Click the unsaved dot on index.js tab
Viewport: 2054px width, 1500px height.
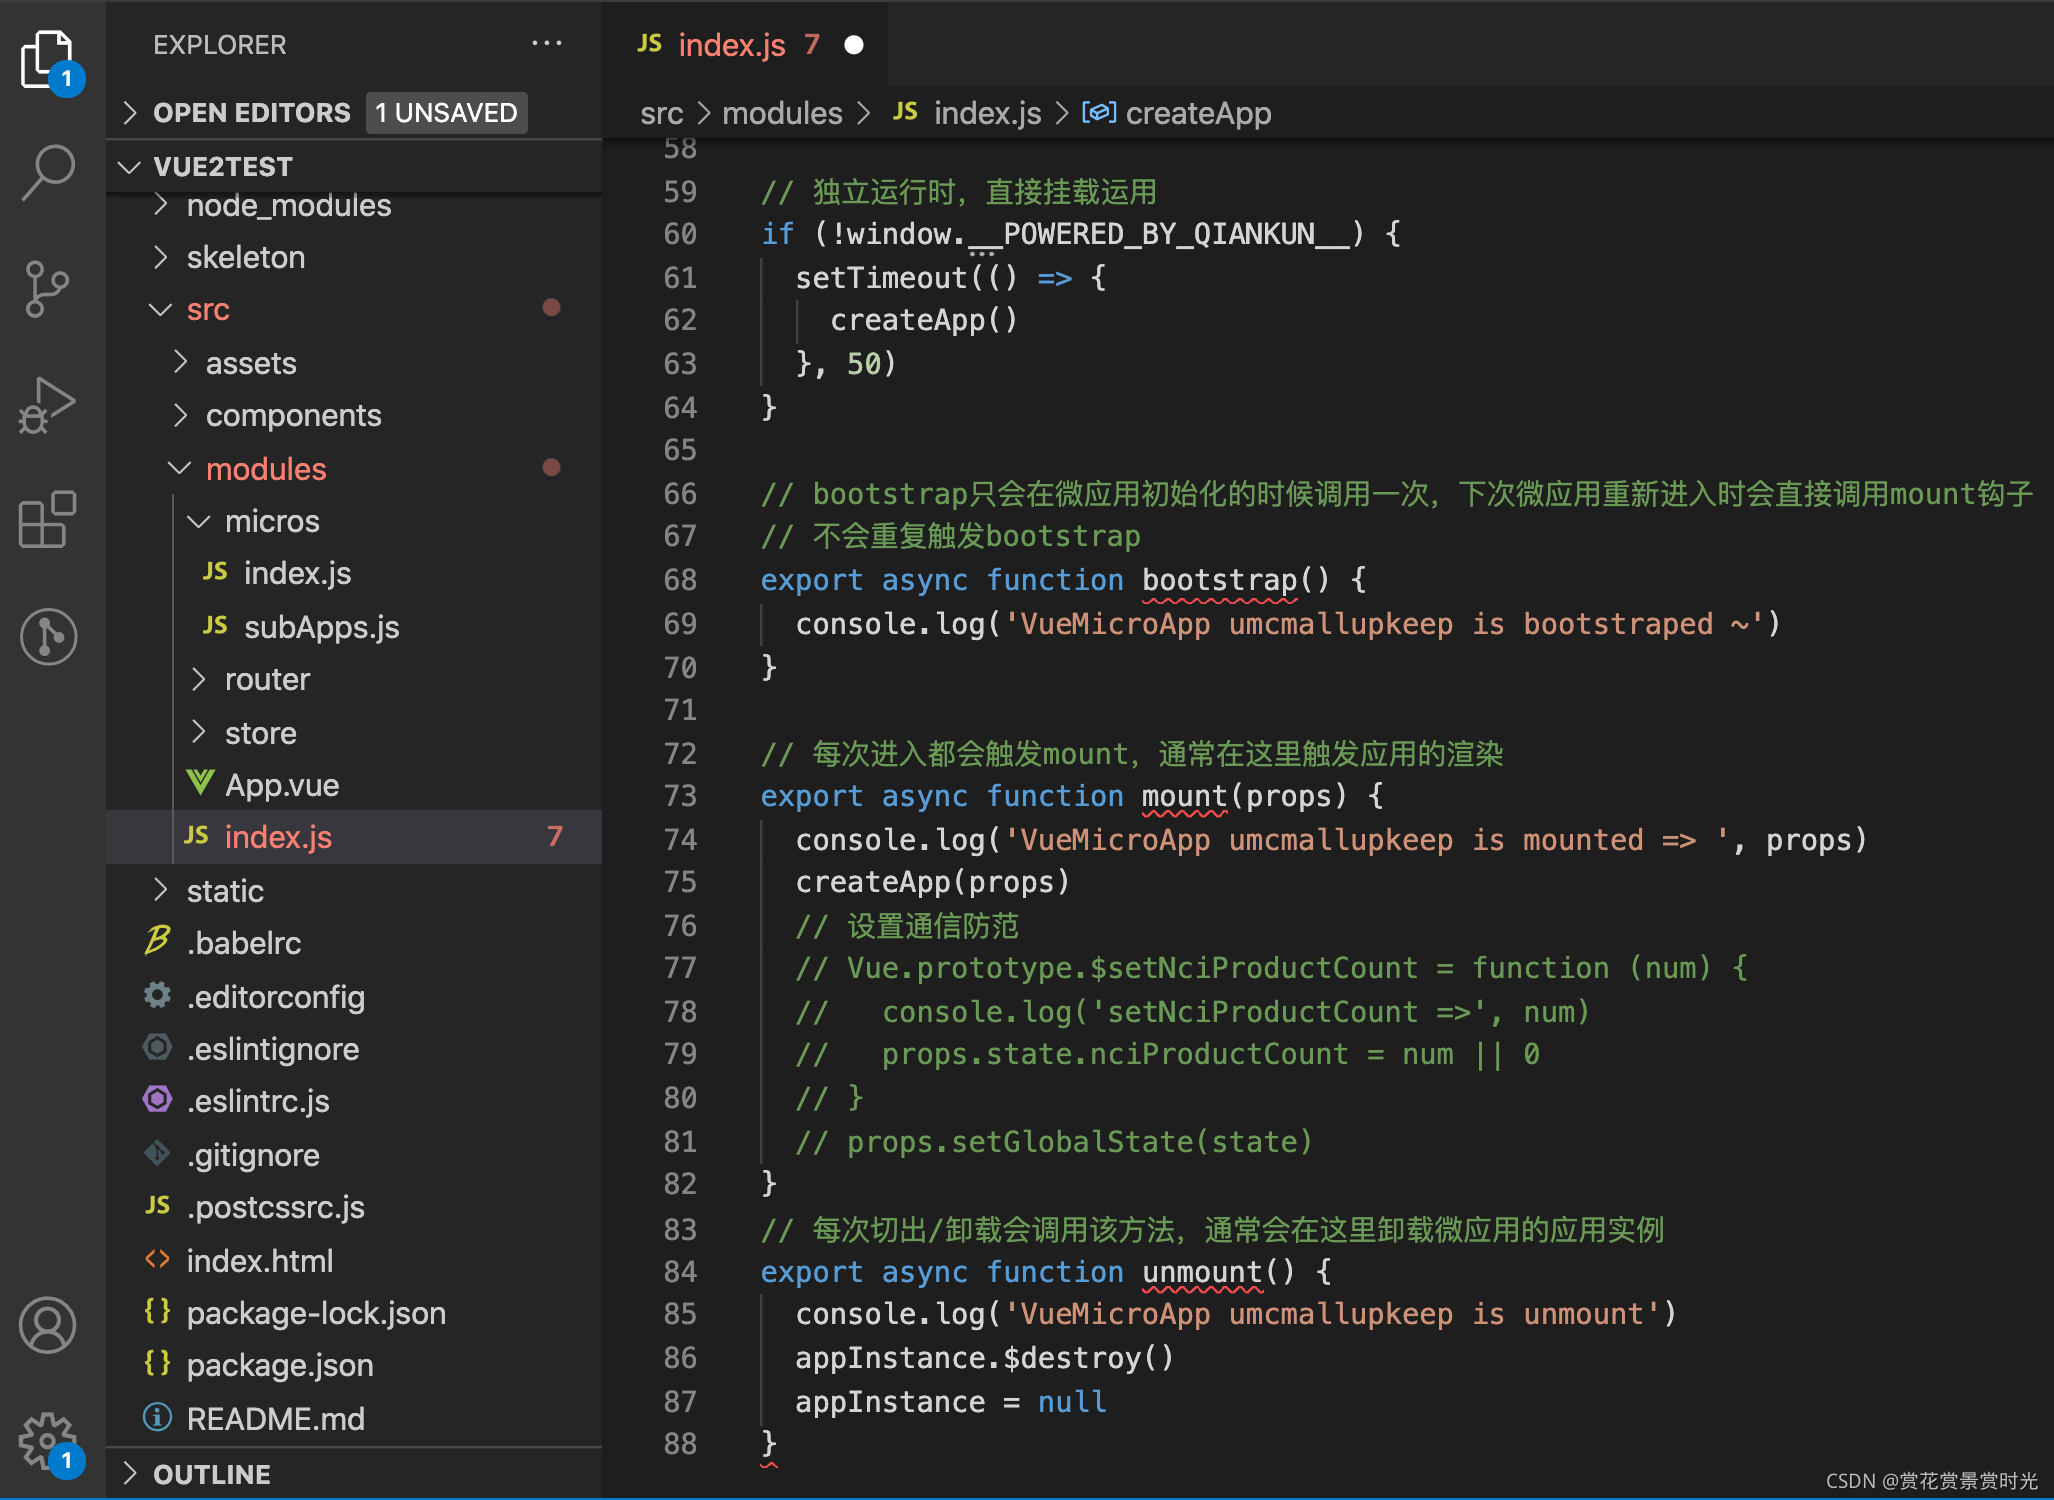853,45
